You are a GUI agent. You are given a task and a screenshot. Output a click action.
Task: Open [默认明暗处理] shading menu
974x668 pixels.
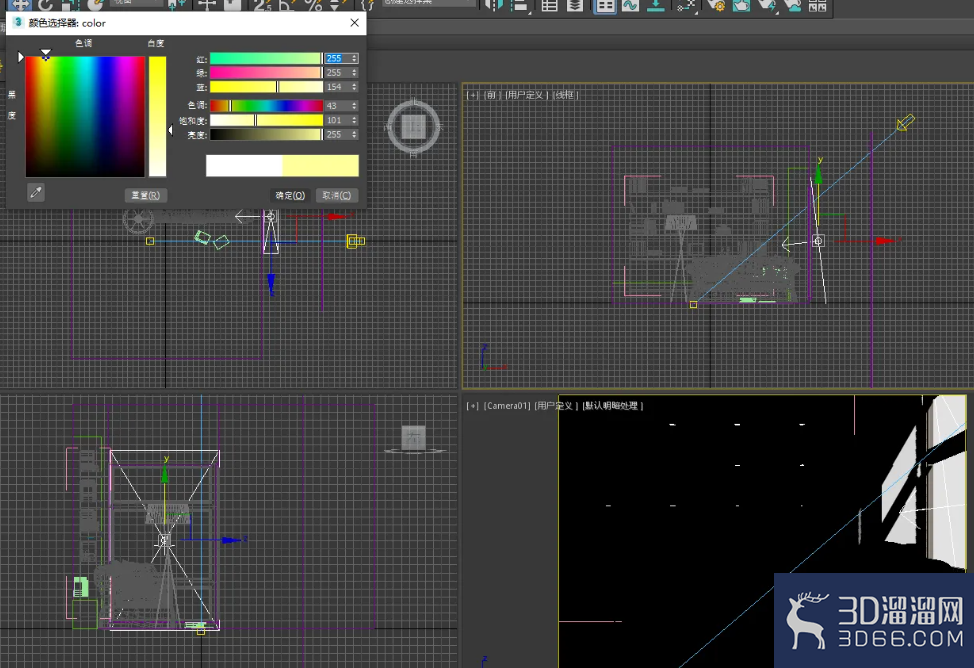(612, 406)
